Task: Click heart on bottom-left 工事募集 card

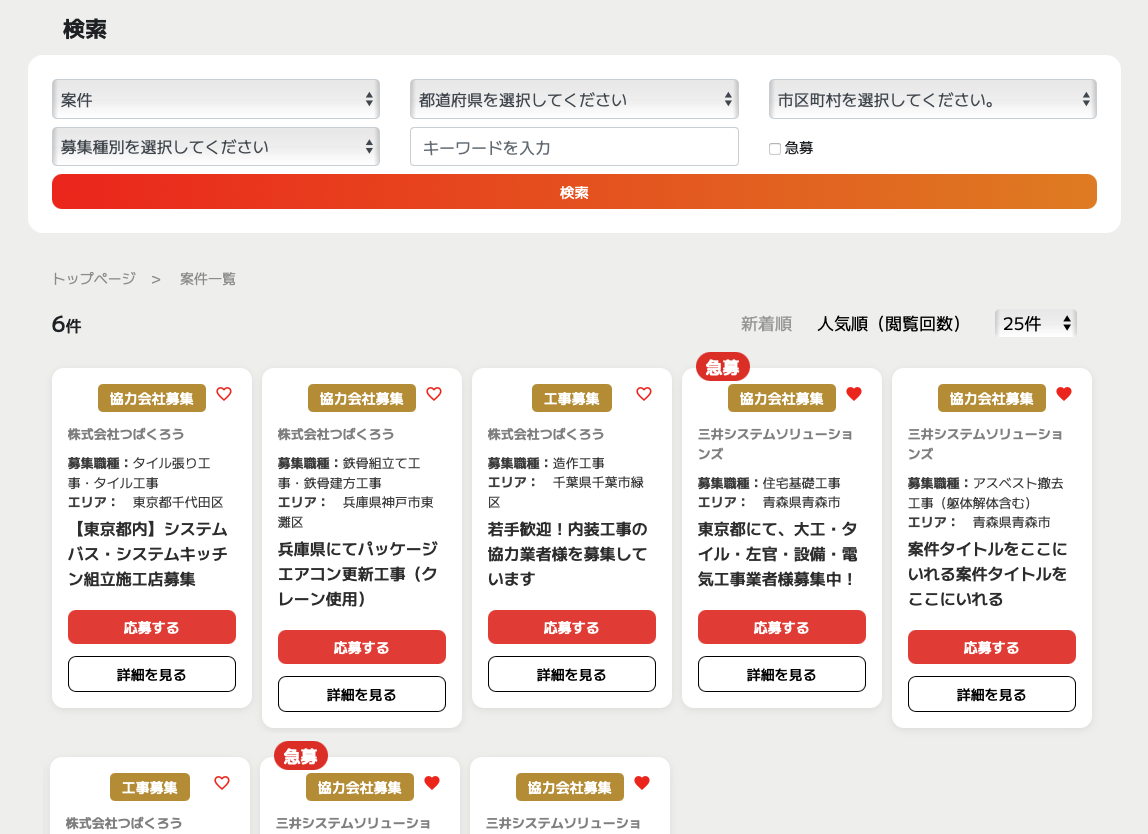Action: (x=222, y=783)
